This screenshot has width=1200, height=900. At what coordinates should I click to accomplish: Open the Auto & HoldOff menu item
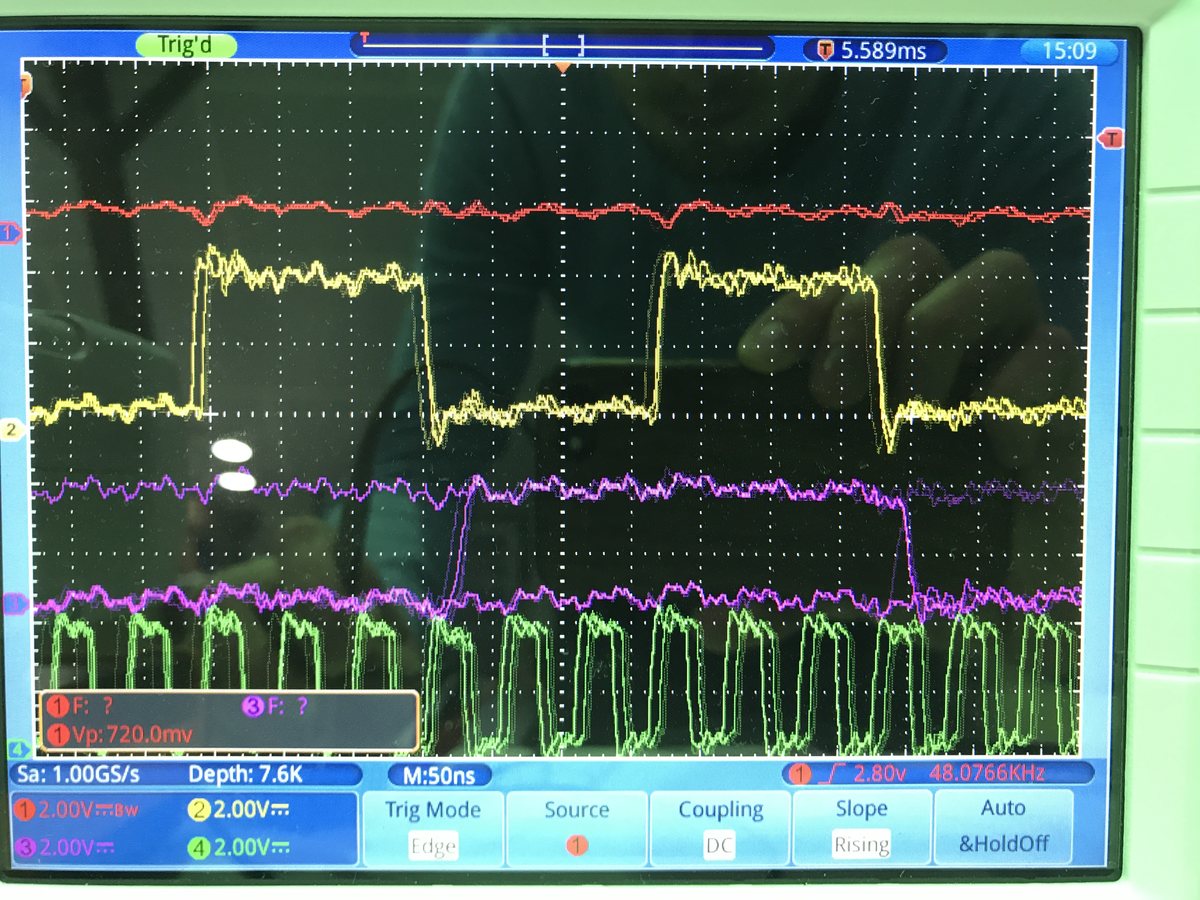click(1003, 826)
